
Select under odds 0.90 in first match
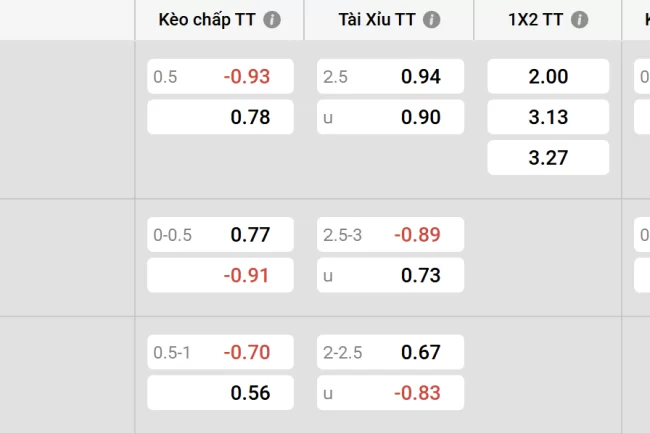pyautogui.click(x=391, y=117)
